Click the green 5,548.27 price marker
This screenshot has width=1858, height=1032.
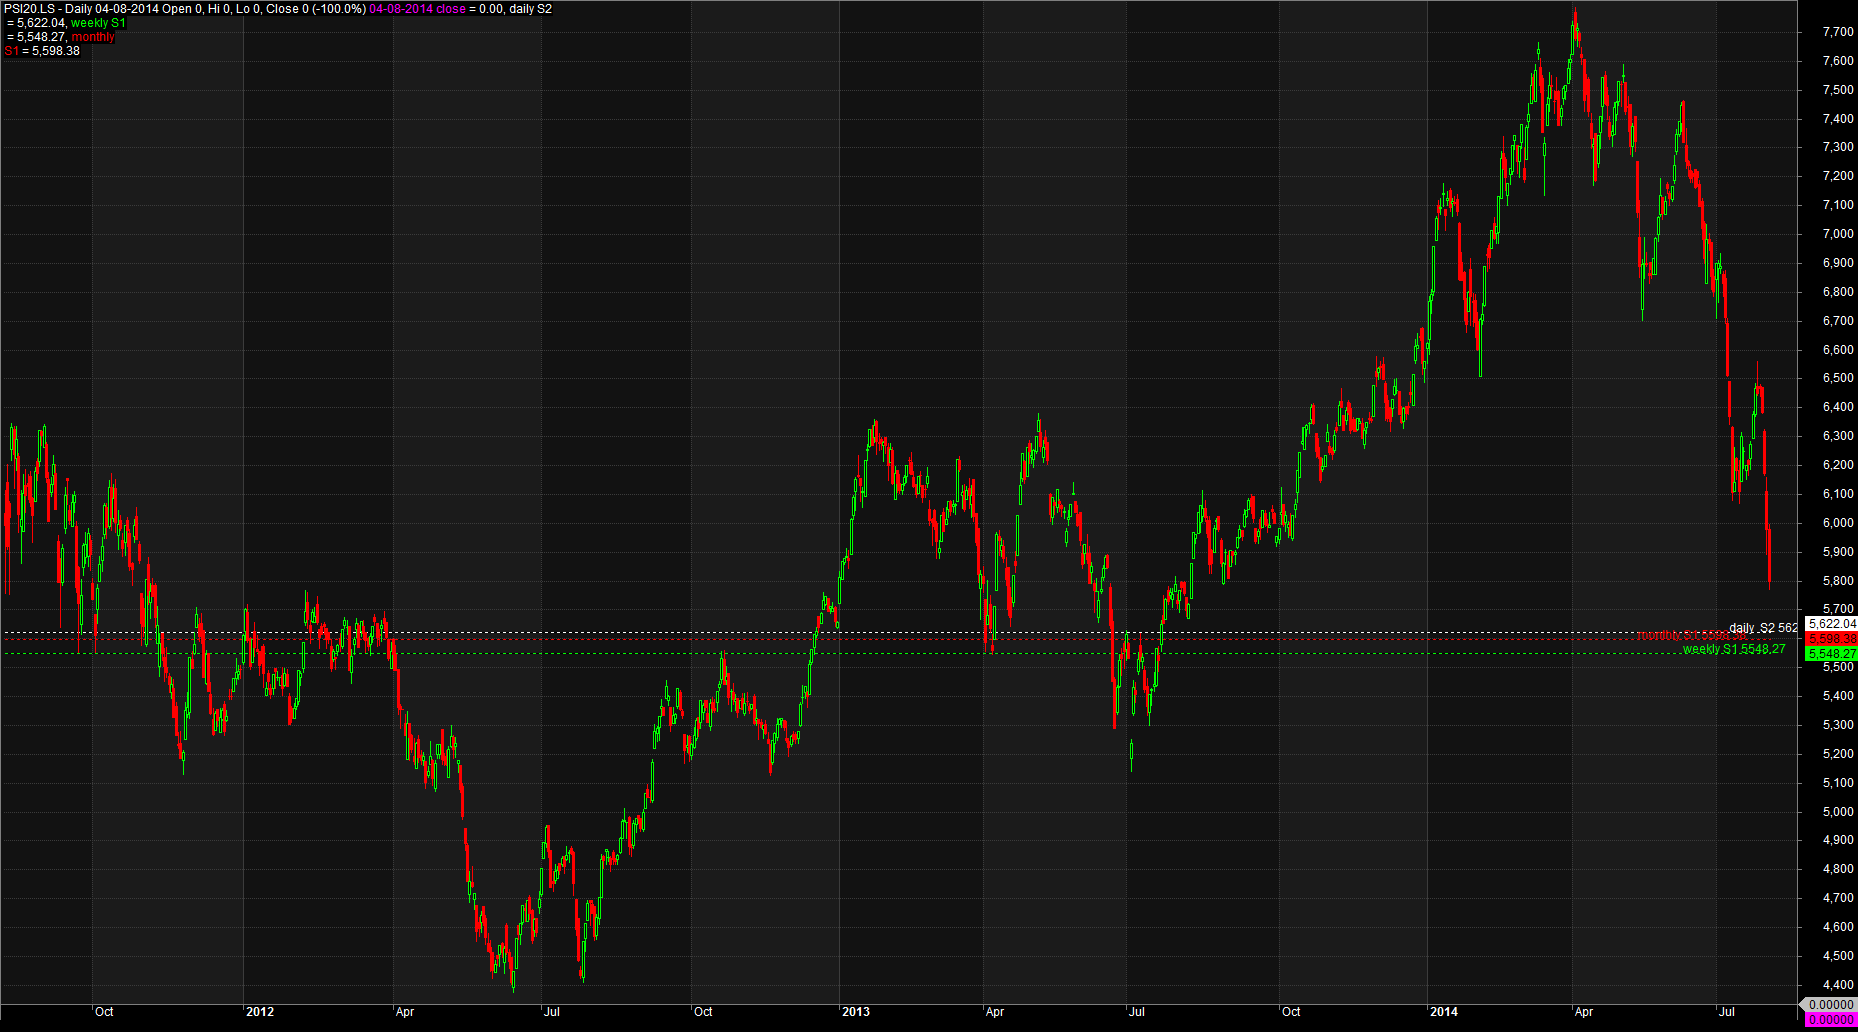point(1832,654)
